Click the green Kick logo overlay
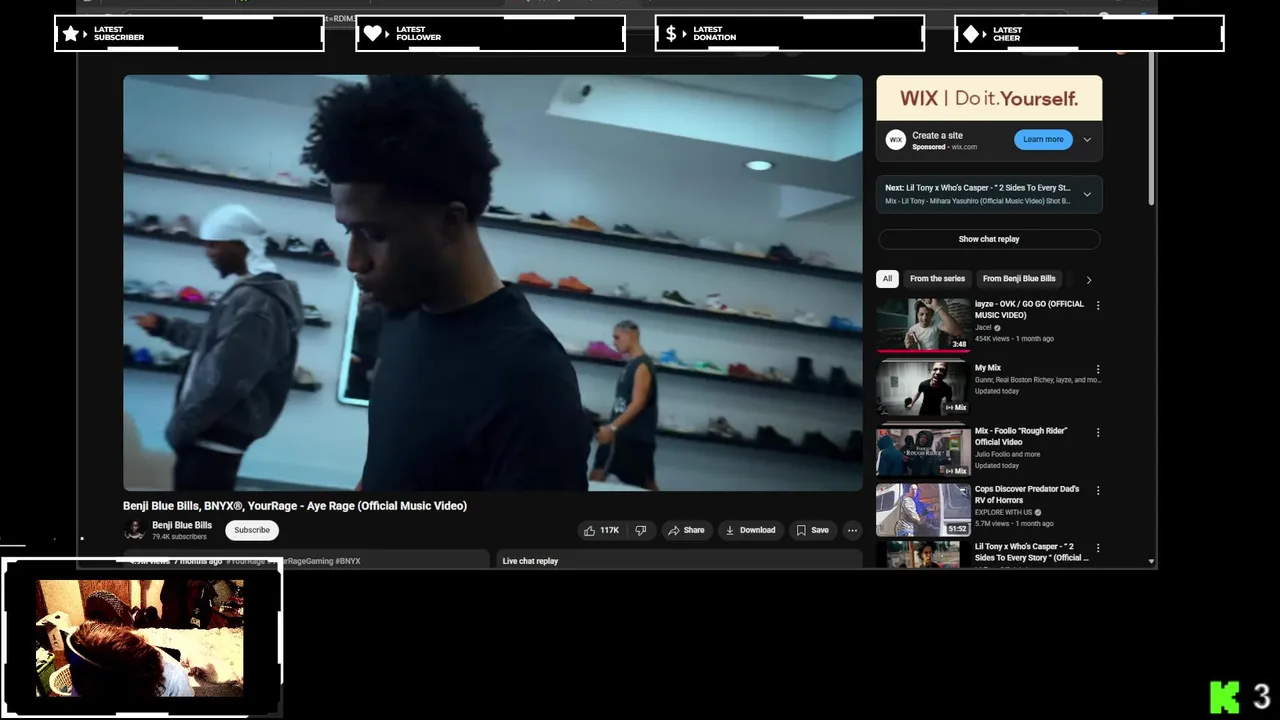Viewport: 1280px width, 720px height. (x=1225, y=697)
